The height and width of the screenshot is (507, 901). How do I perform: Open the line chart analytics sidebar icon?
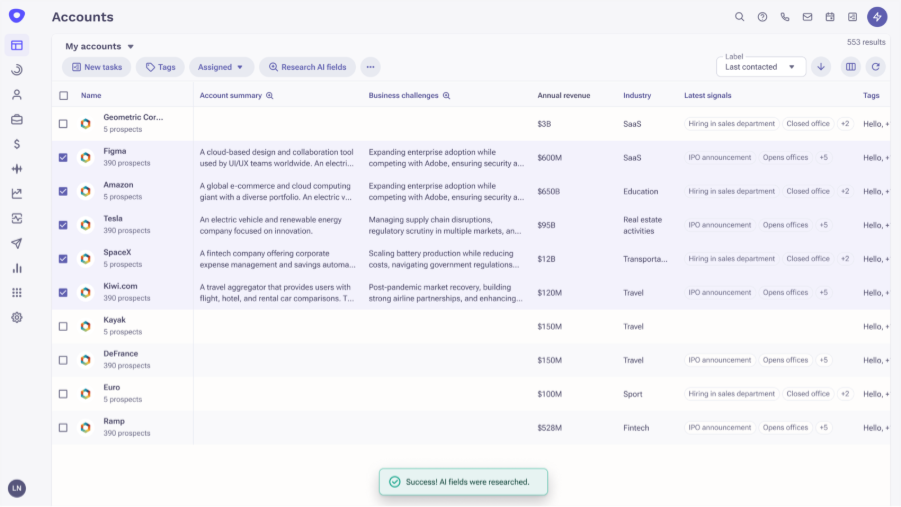click(x=17, y=194)
